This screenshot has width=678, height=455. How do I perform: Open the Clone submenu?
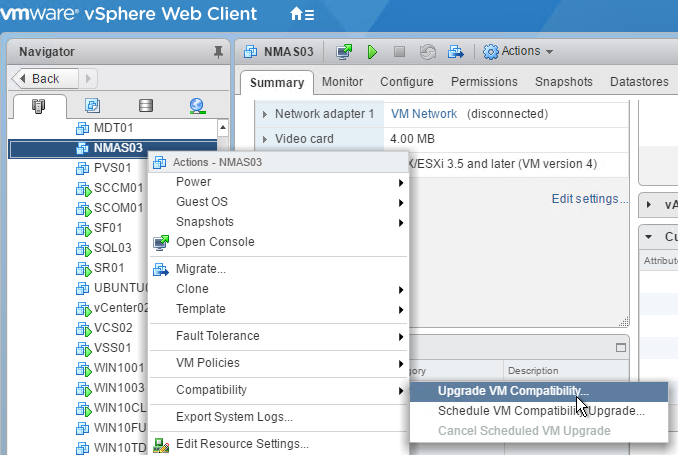point(278,289)
